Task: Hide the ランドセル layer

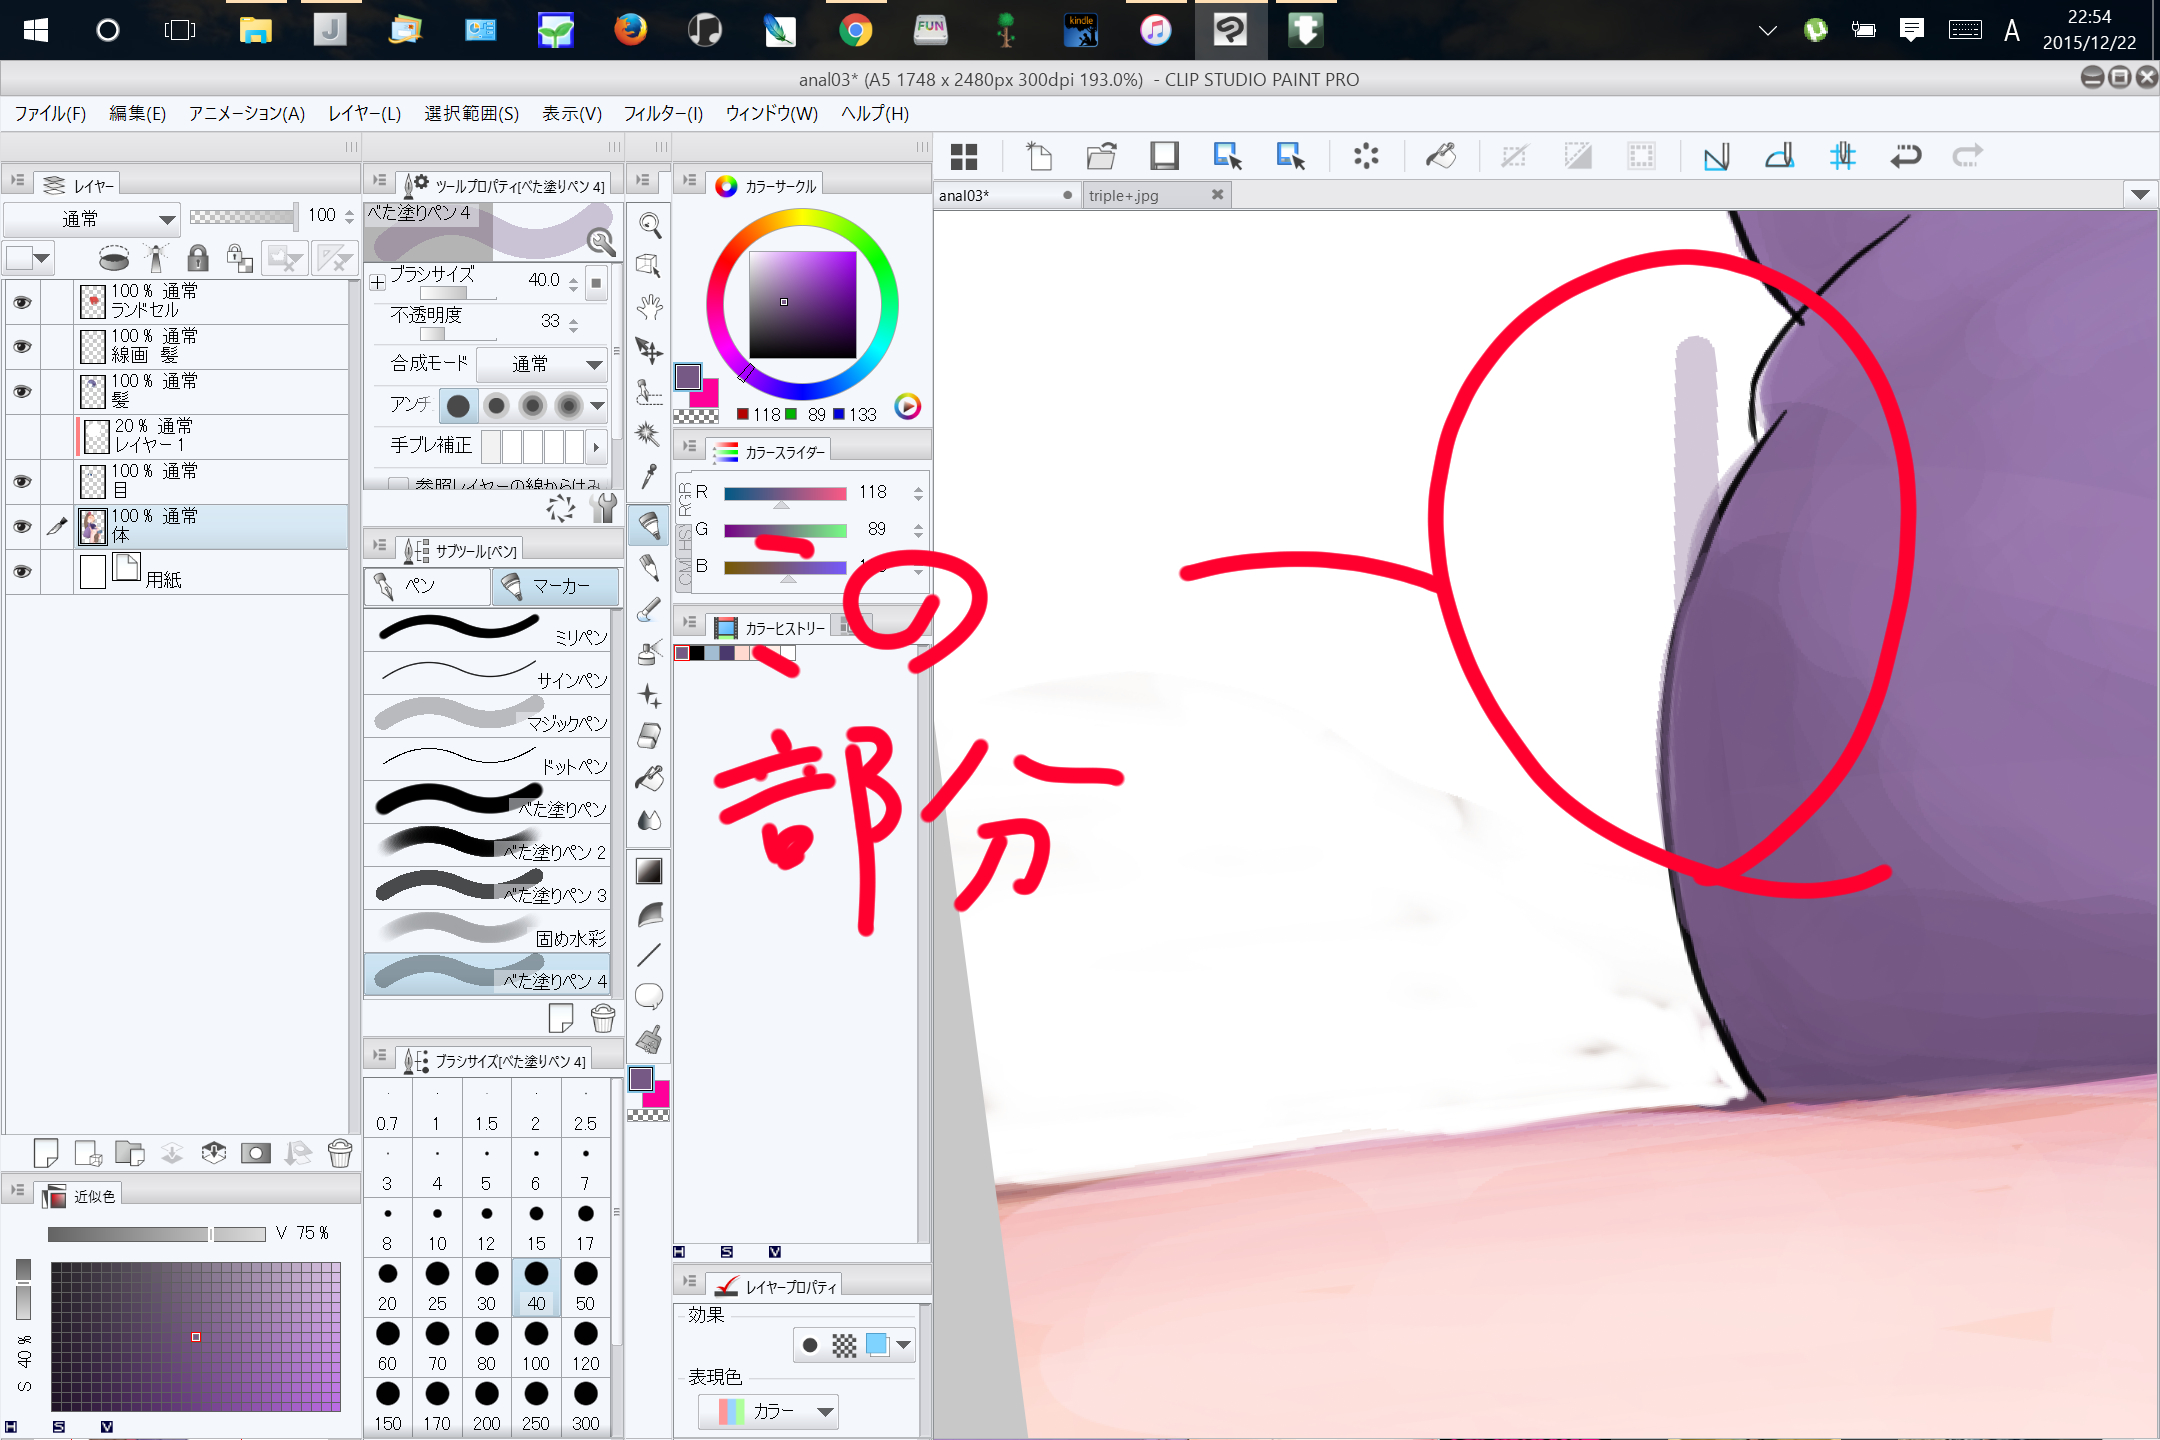Action: [22, 301]
